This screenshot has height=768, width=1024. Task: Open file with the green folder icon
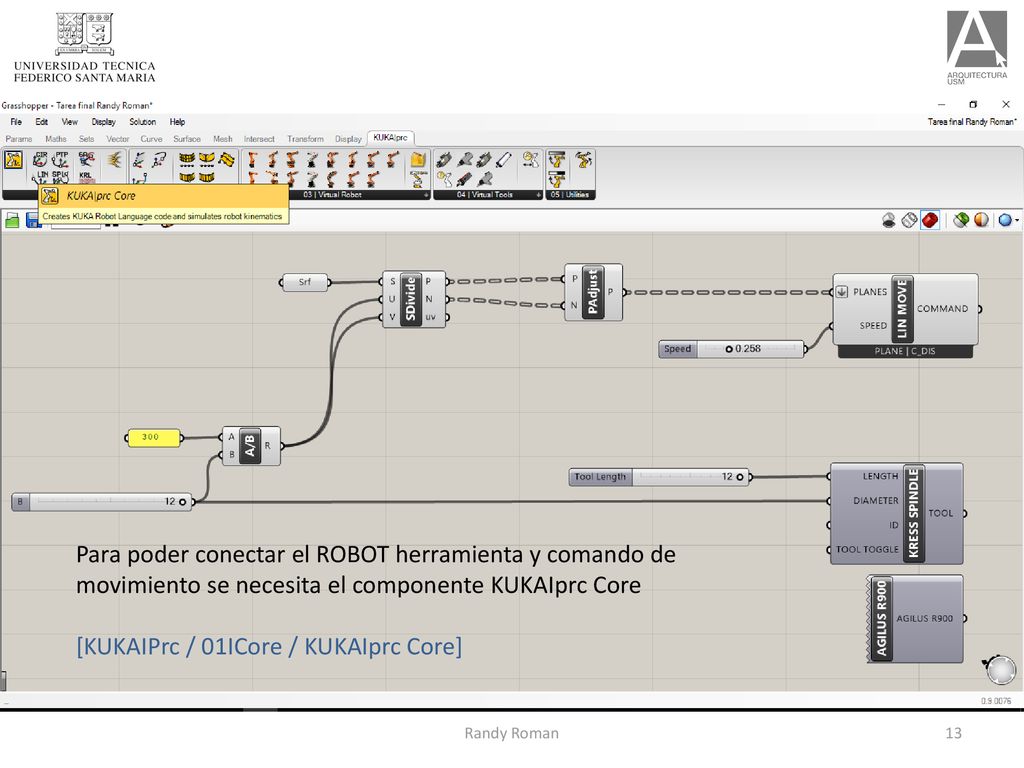tap(12, 221)
